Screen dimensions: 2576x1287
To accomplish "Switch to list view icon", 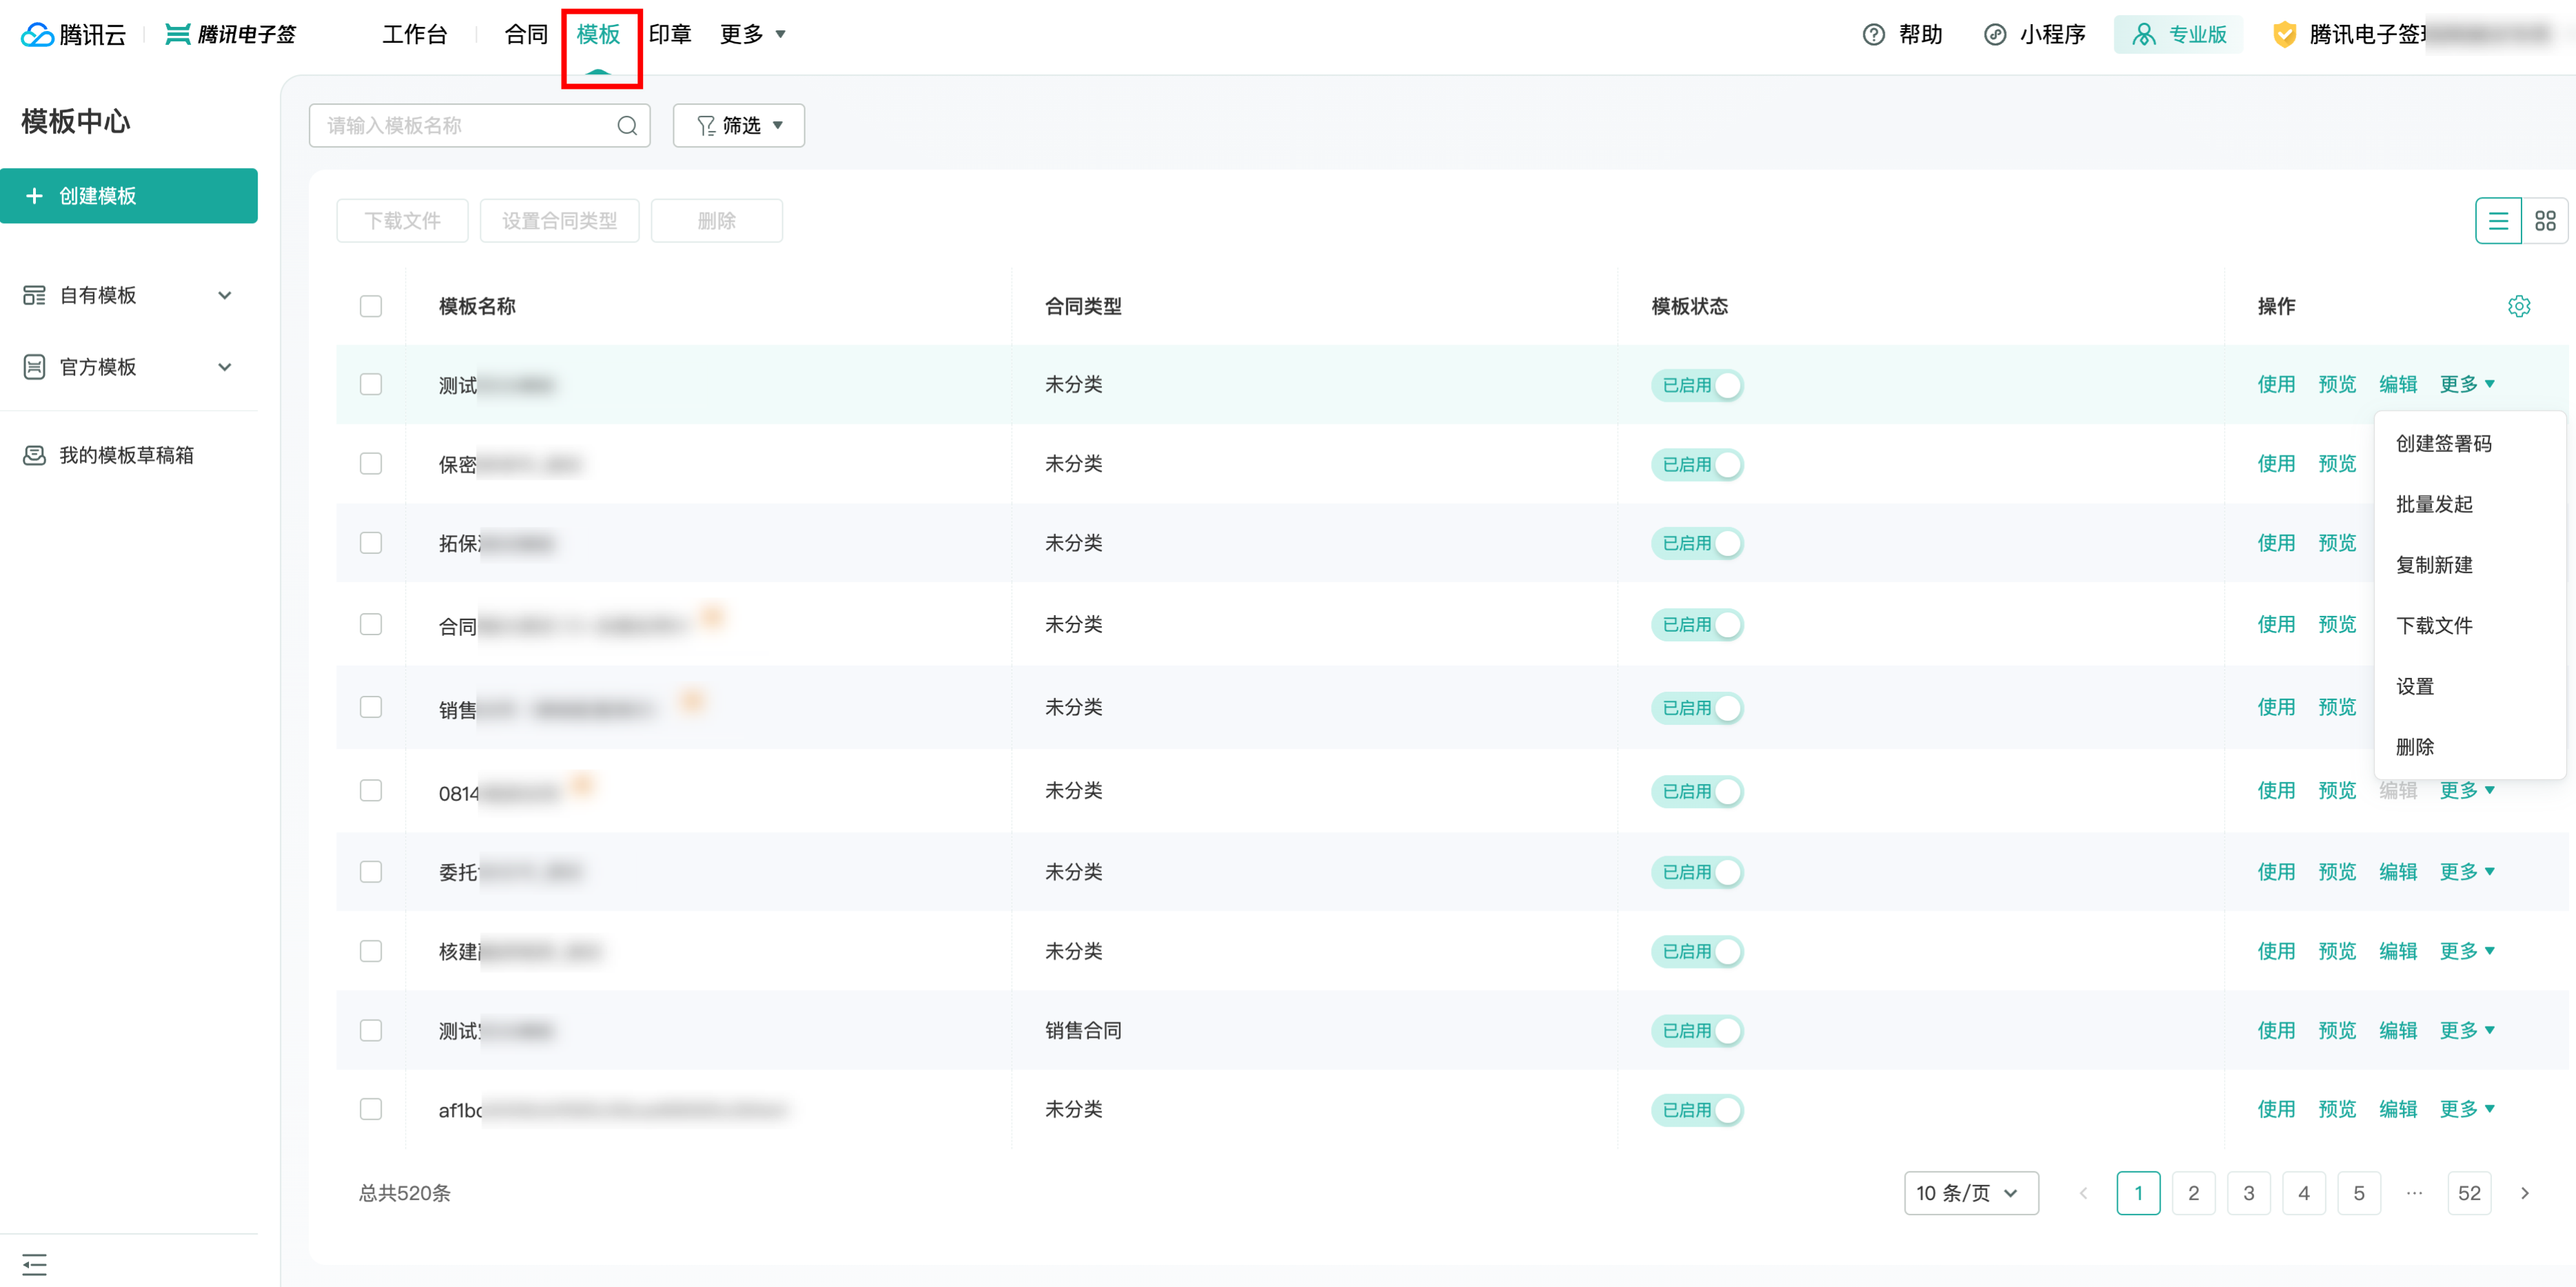I will coord(2498,221).
